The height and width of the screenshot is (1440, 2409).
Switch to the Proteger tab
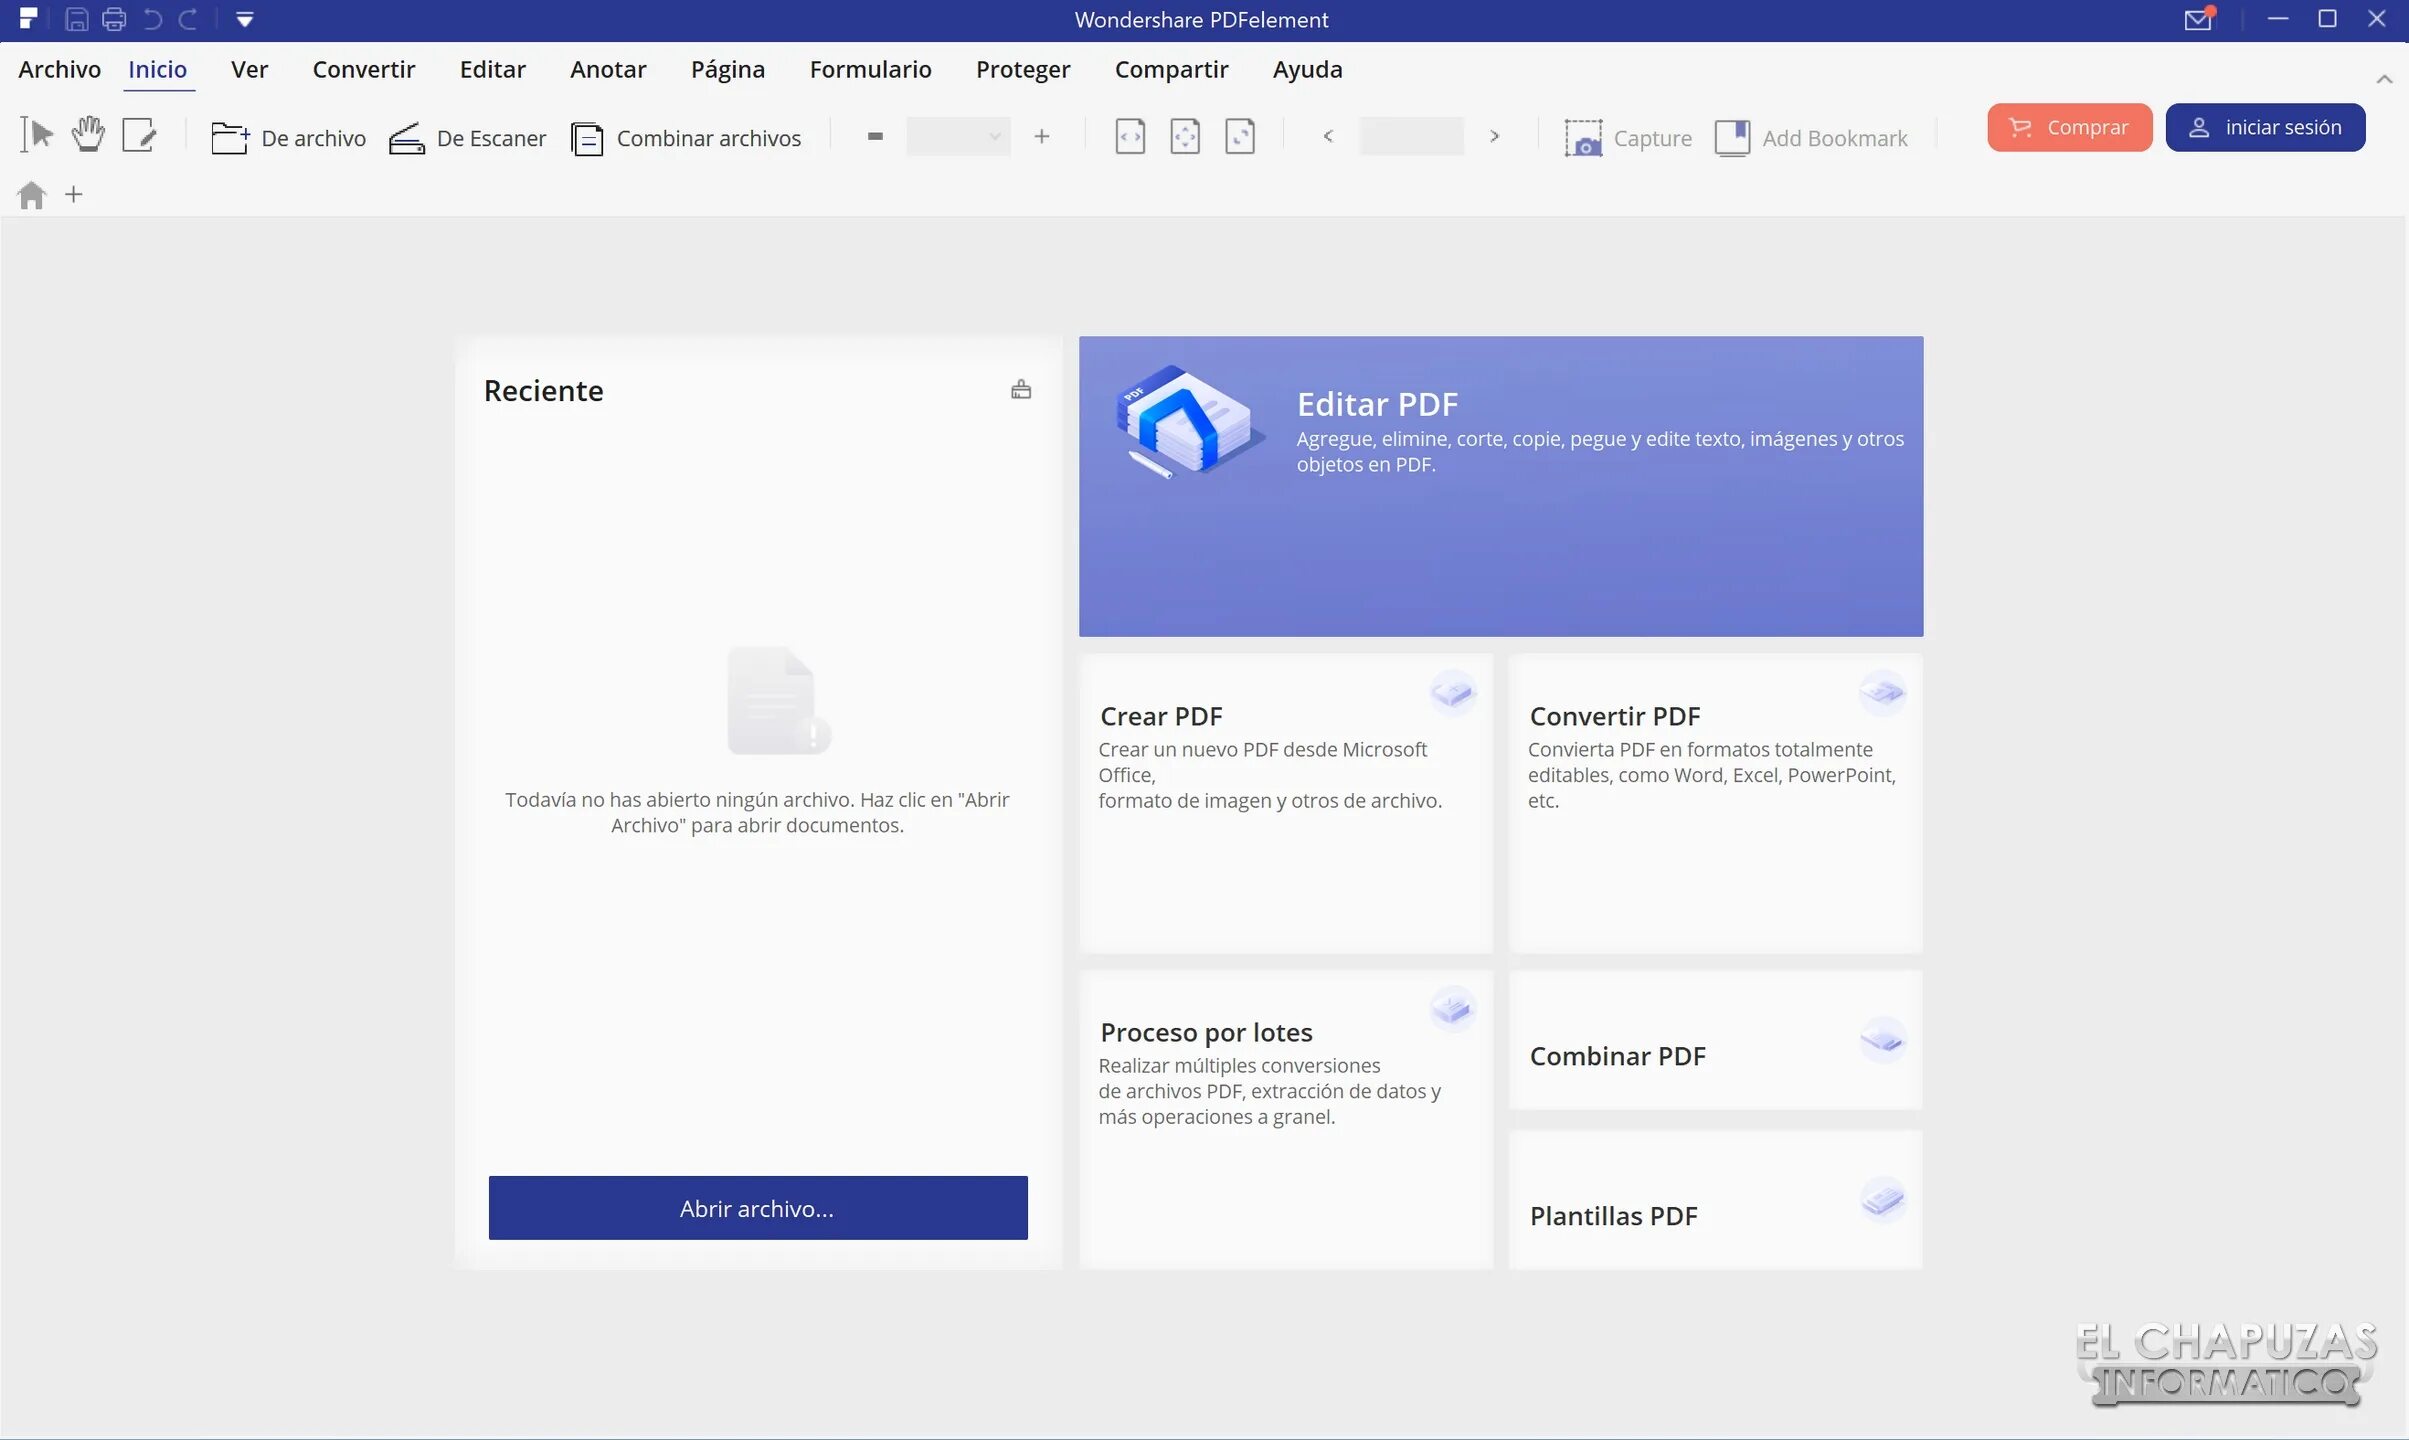pos(1022,69)
